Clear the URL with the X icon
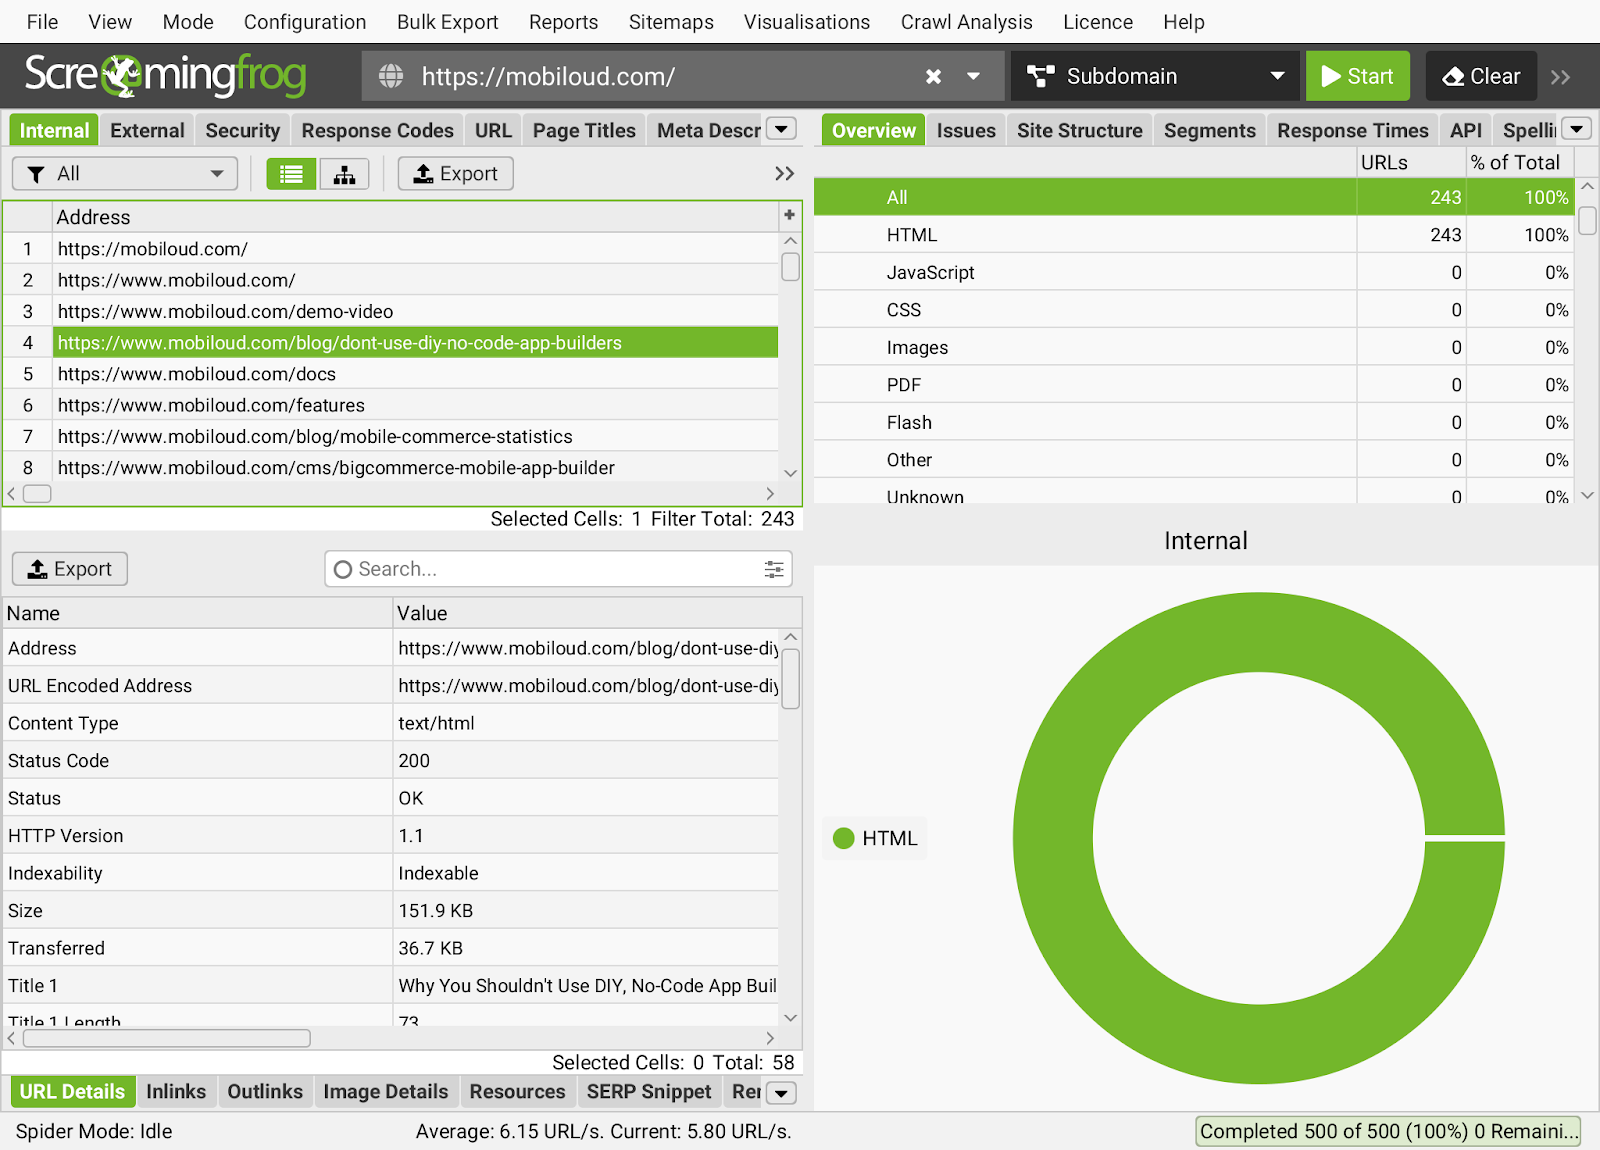The image size is (1600, 1150). click(x=933, y=76)
